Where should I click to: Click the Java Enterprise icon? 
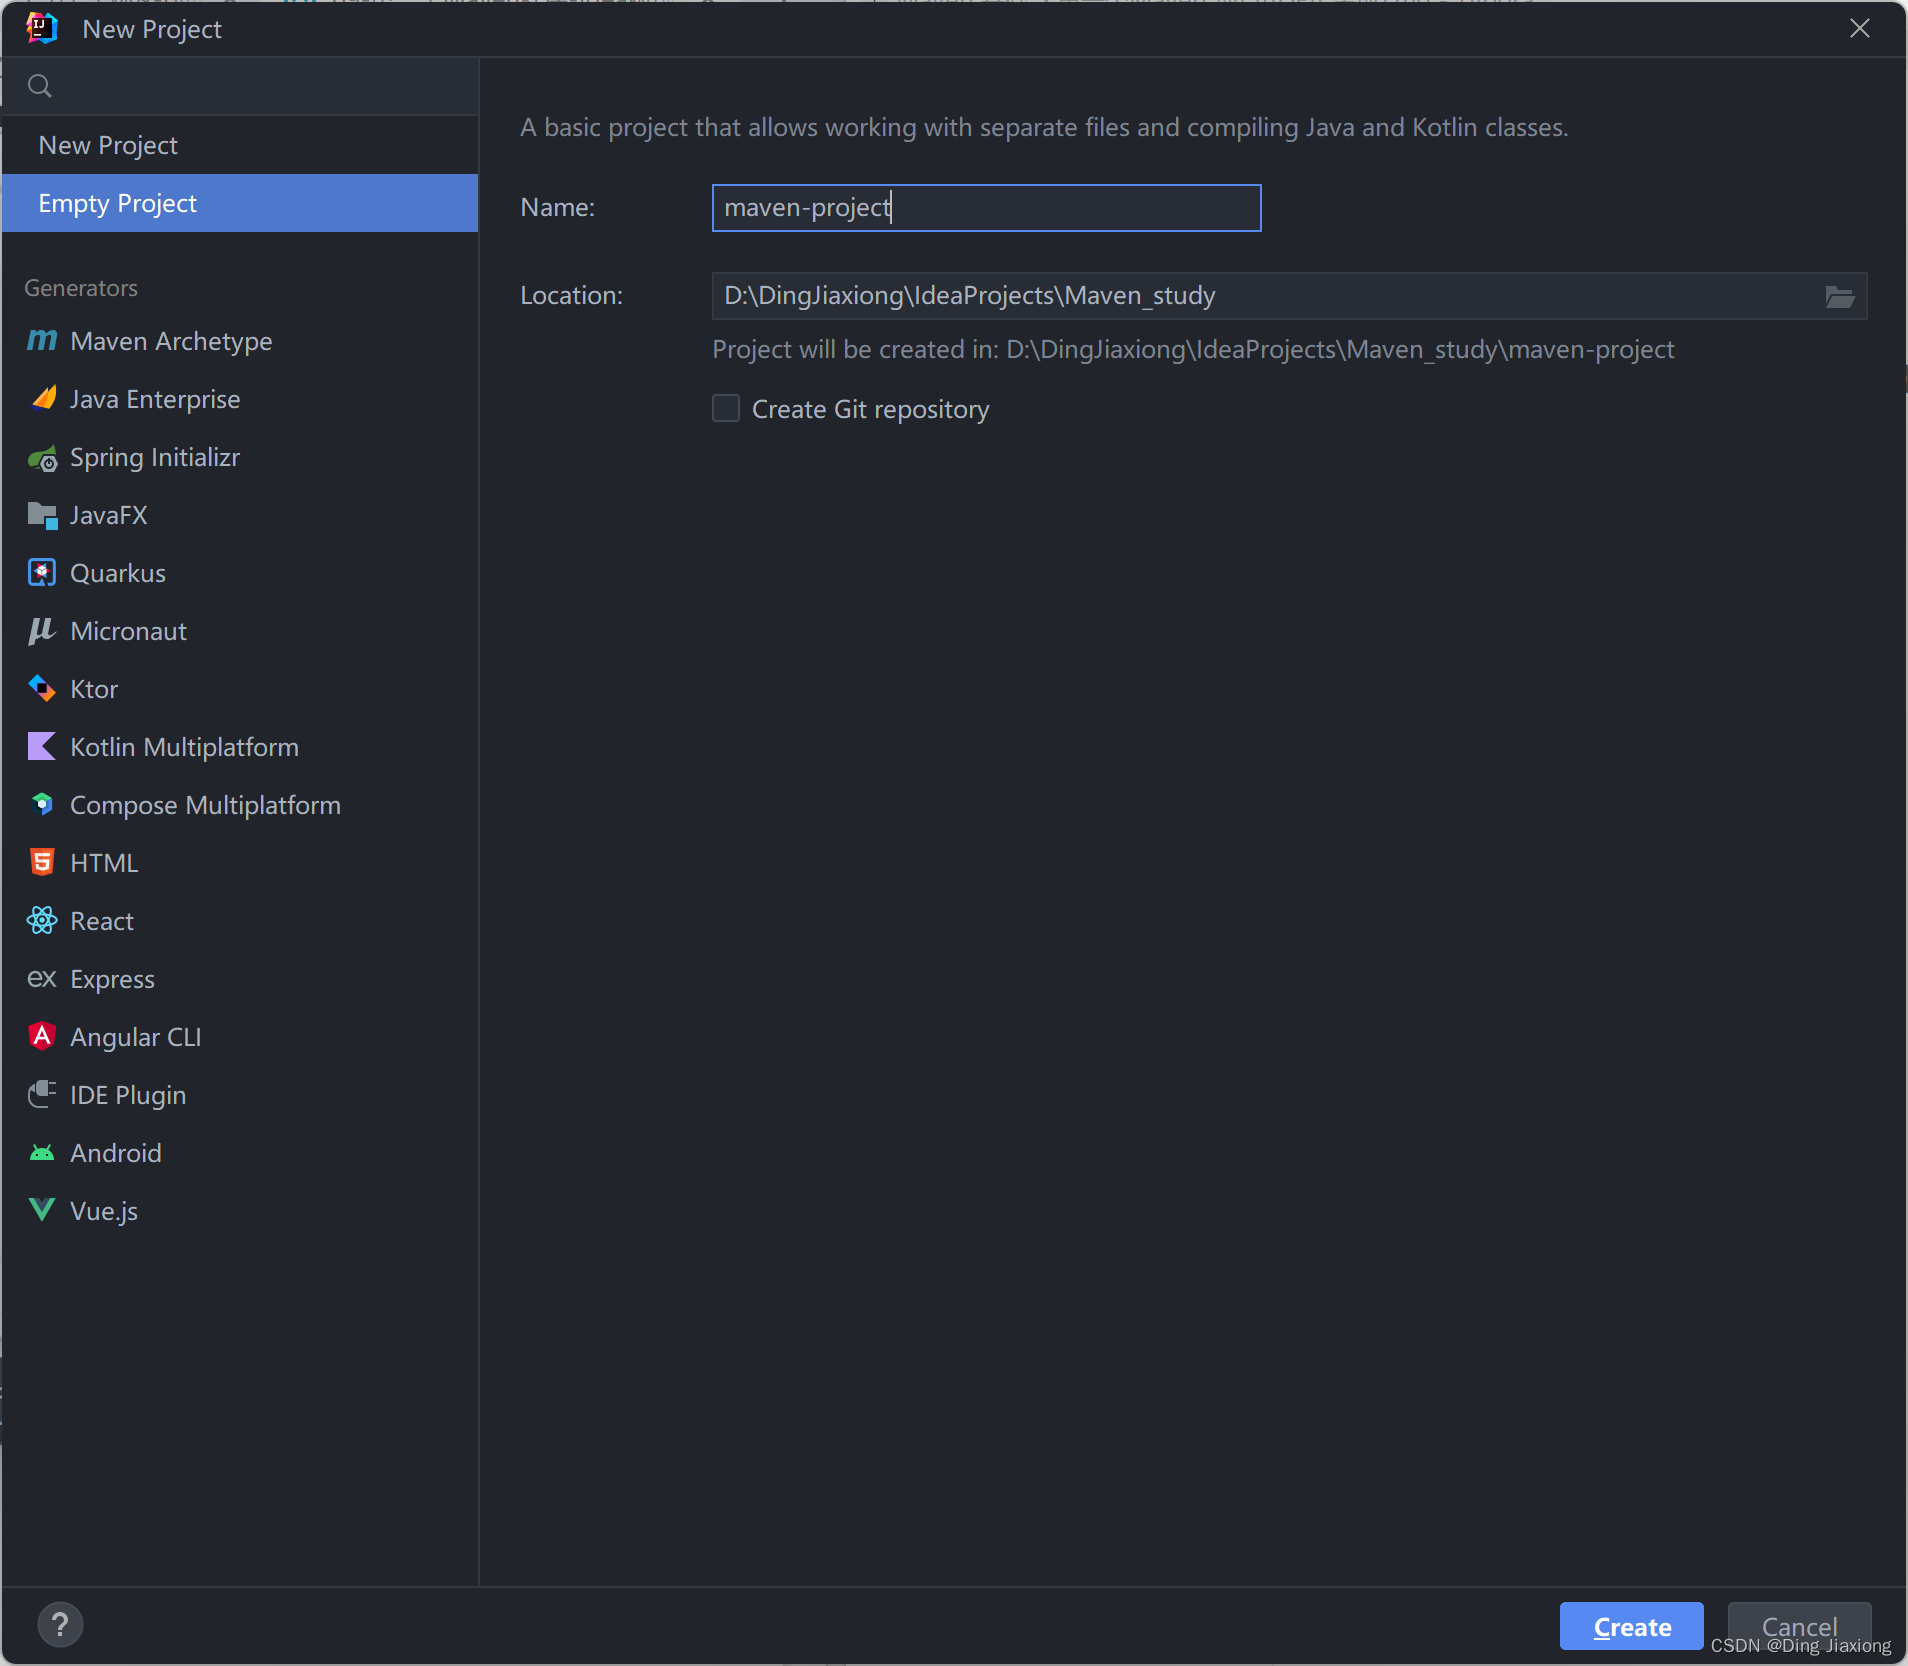pos(42,399)
